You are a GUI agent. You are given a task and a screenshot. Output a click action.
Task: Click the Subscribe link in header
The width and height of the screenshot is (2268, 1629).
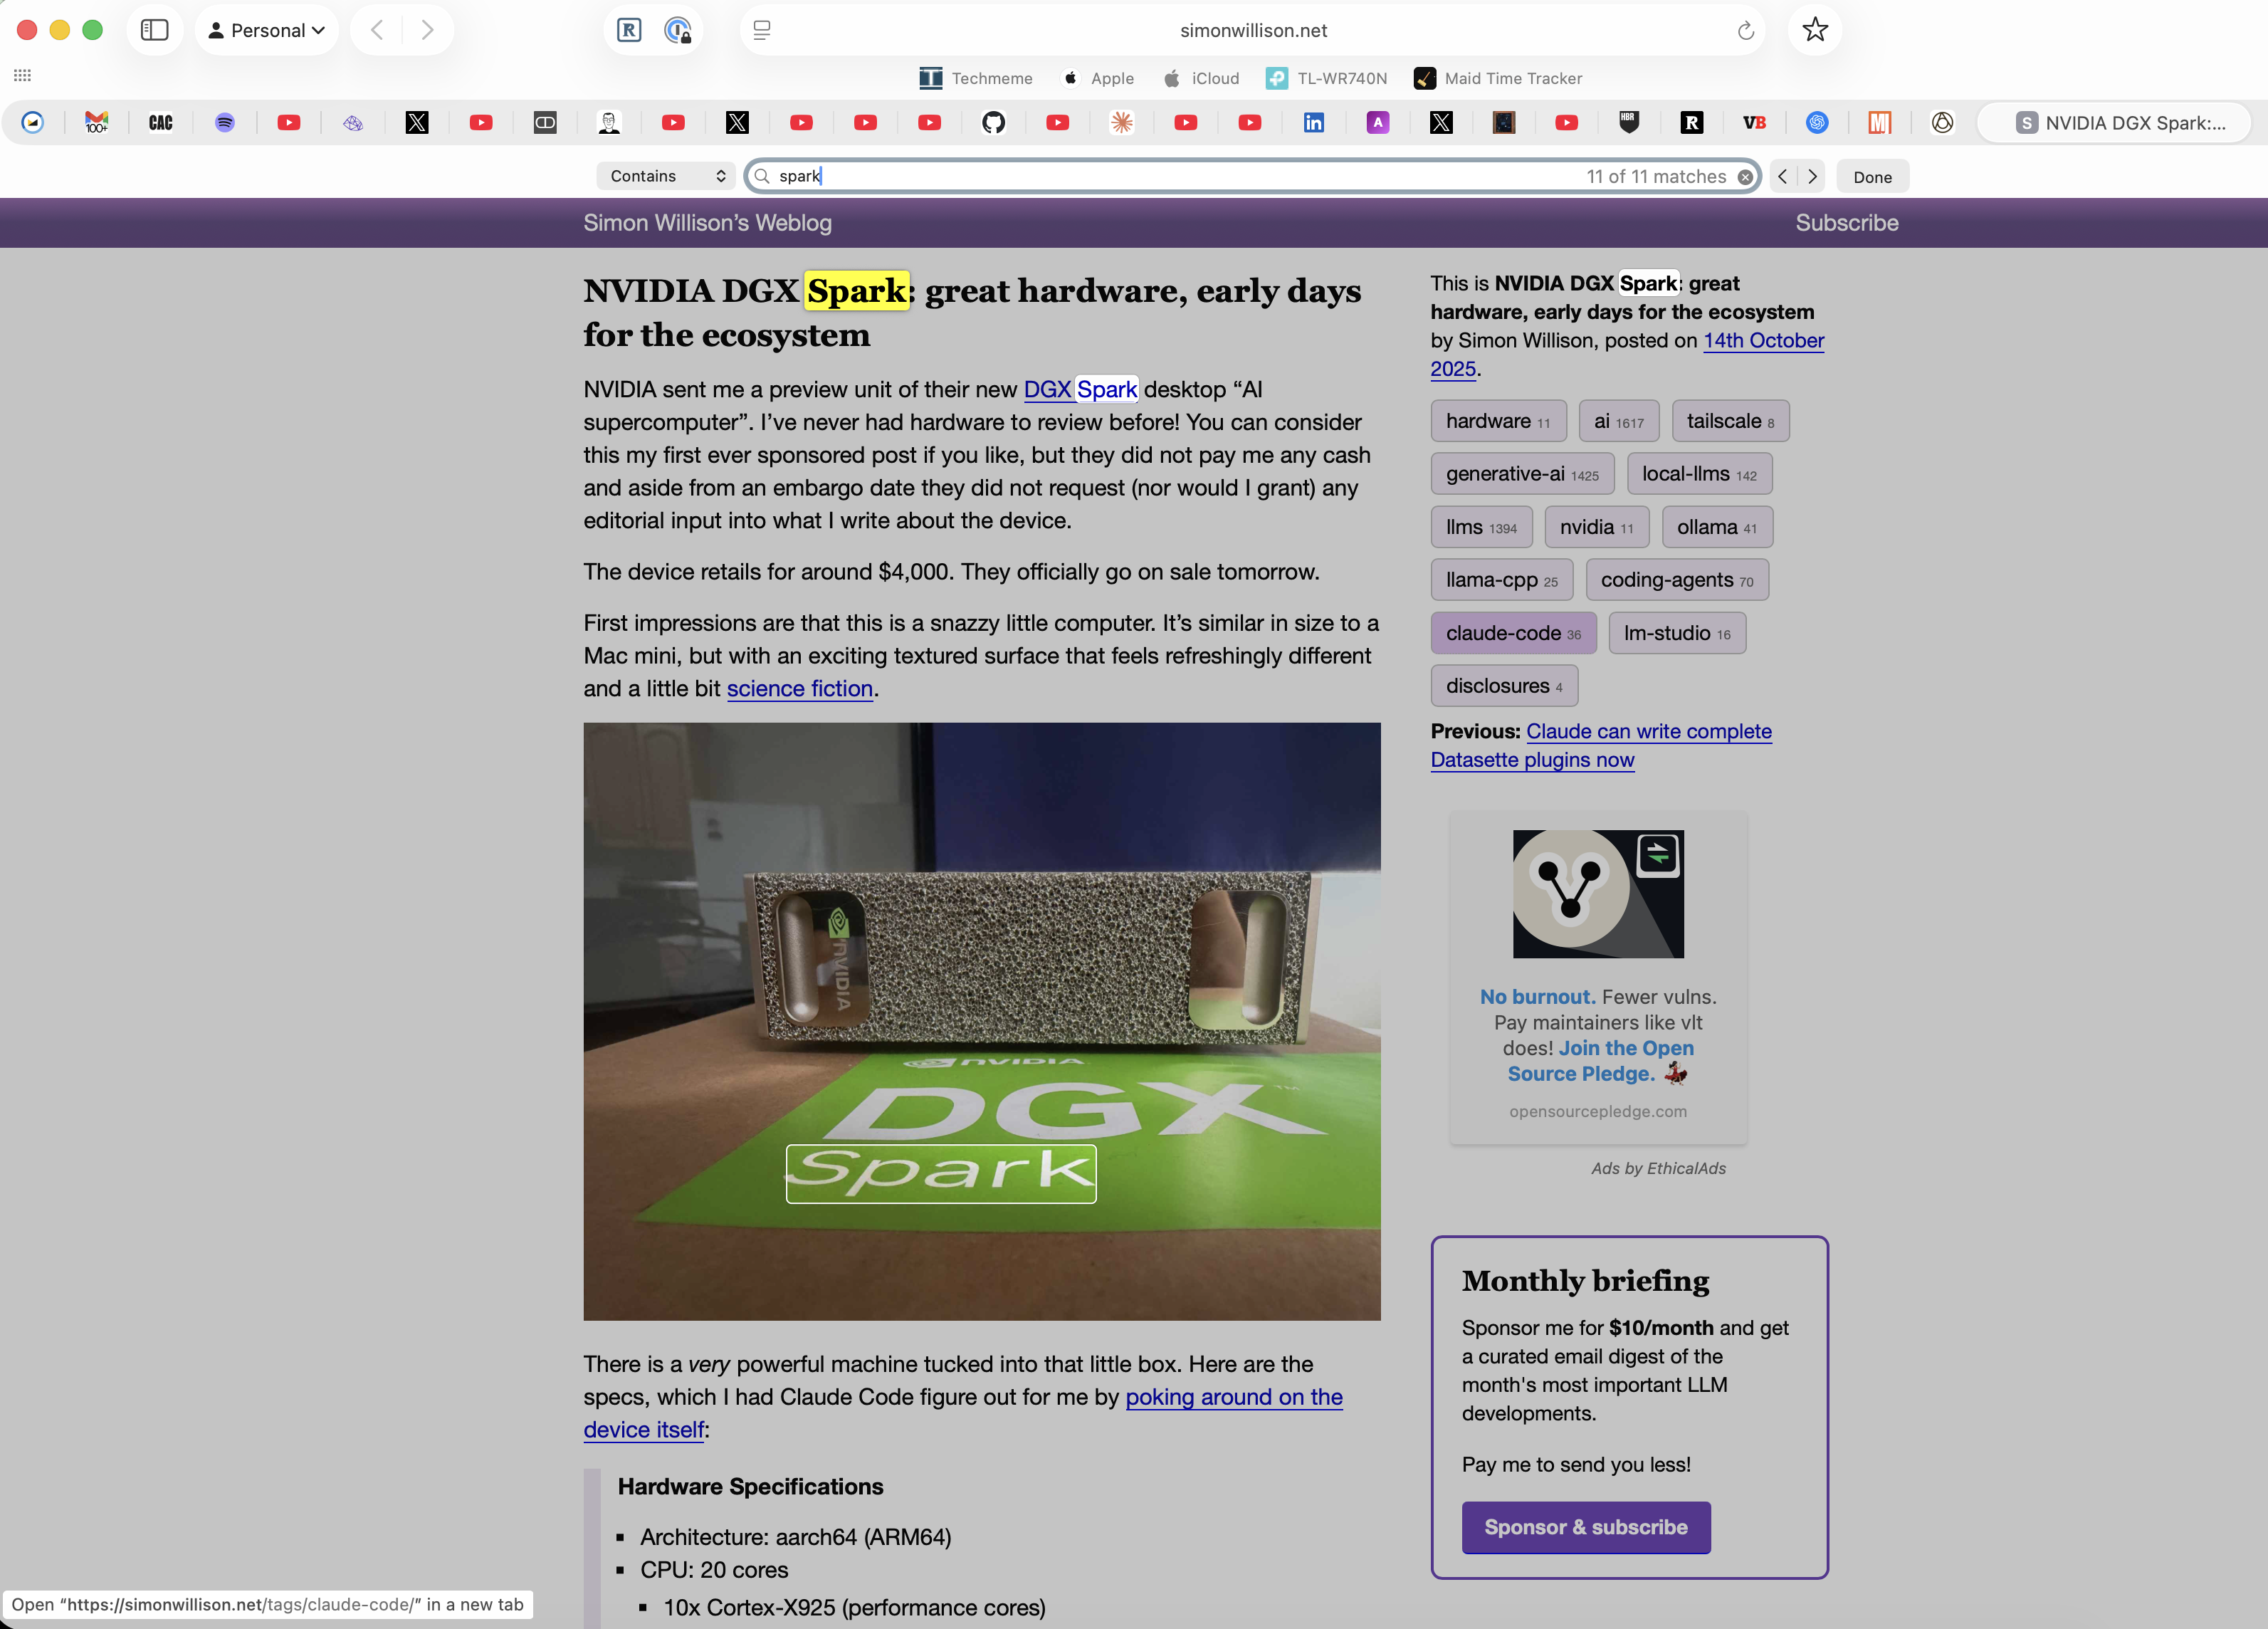pyautogui.click(x=1846, y=223)
